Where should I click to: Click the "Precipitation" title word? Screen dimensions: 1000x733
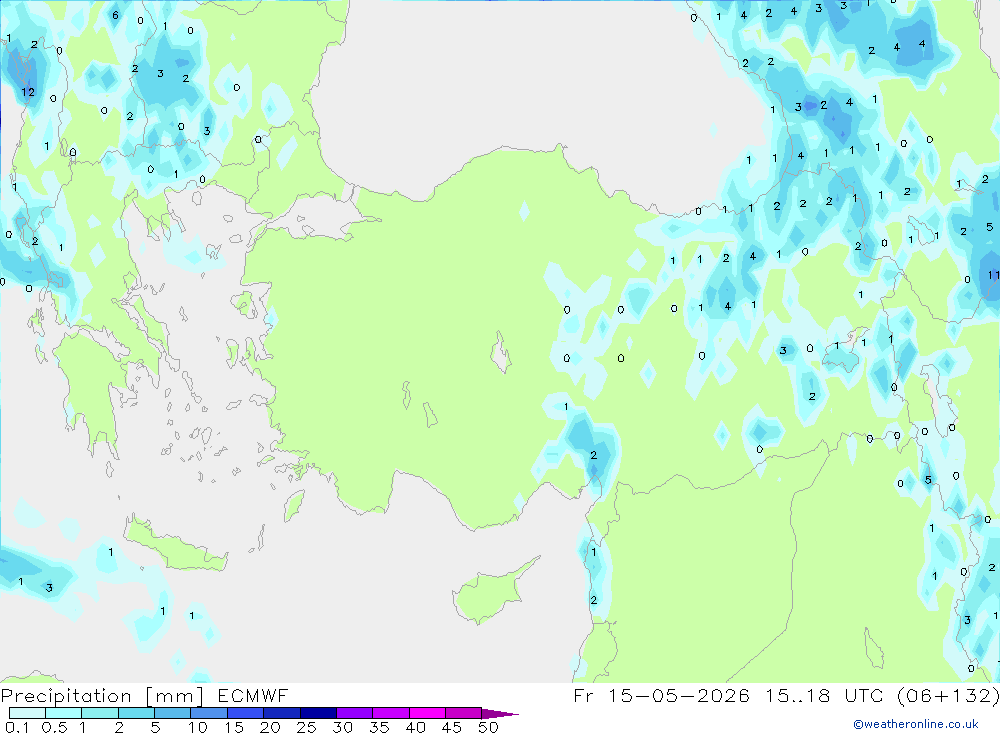coord(66,695)
